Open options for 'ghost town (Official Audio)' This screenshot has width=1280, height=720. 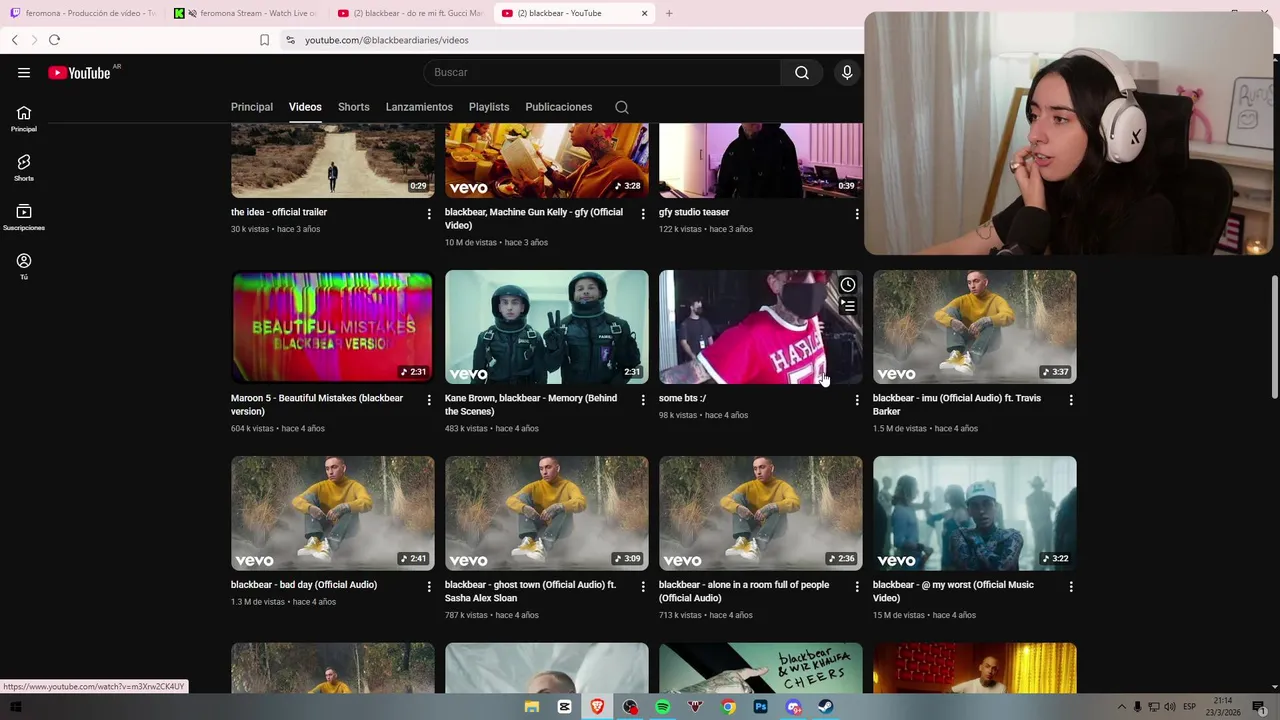(643, 587)
